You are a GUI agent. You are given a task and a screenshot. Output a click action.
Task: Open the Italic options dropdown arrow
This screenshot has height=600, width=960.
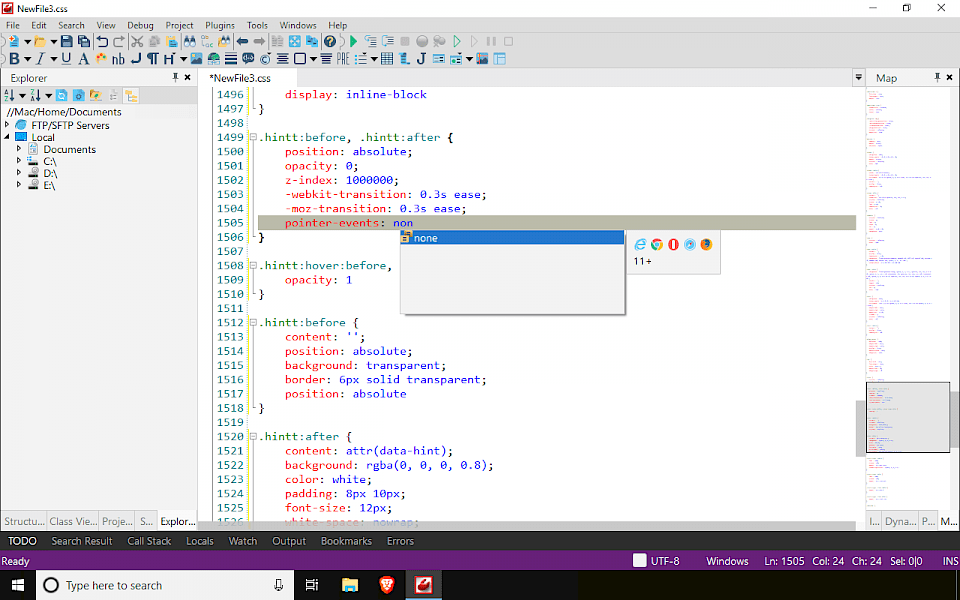click(x=53, y=59)
